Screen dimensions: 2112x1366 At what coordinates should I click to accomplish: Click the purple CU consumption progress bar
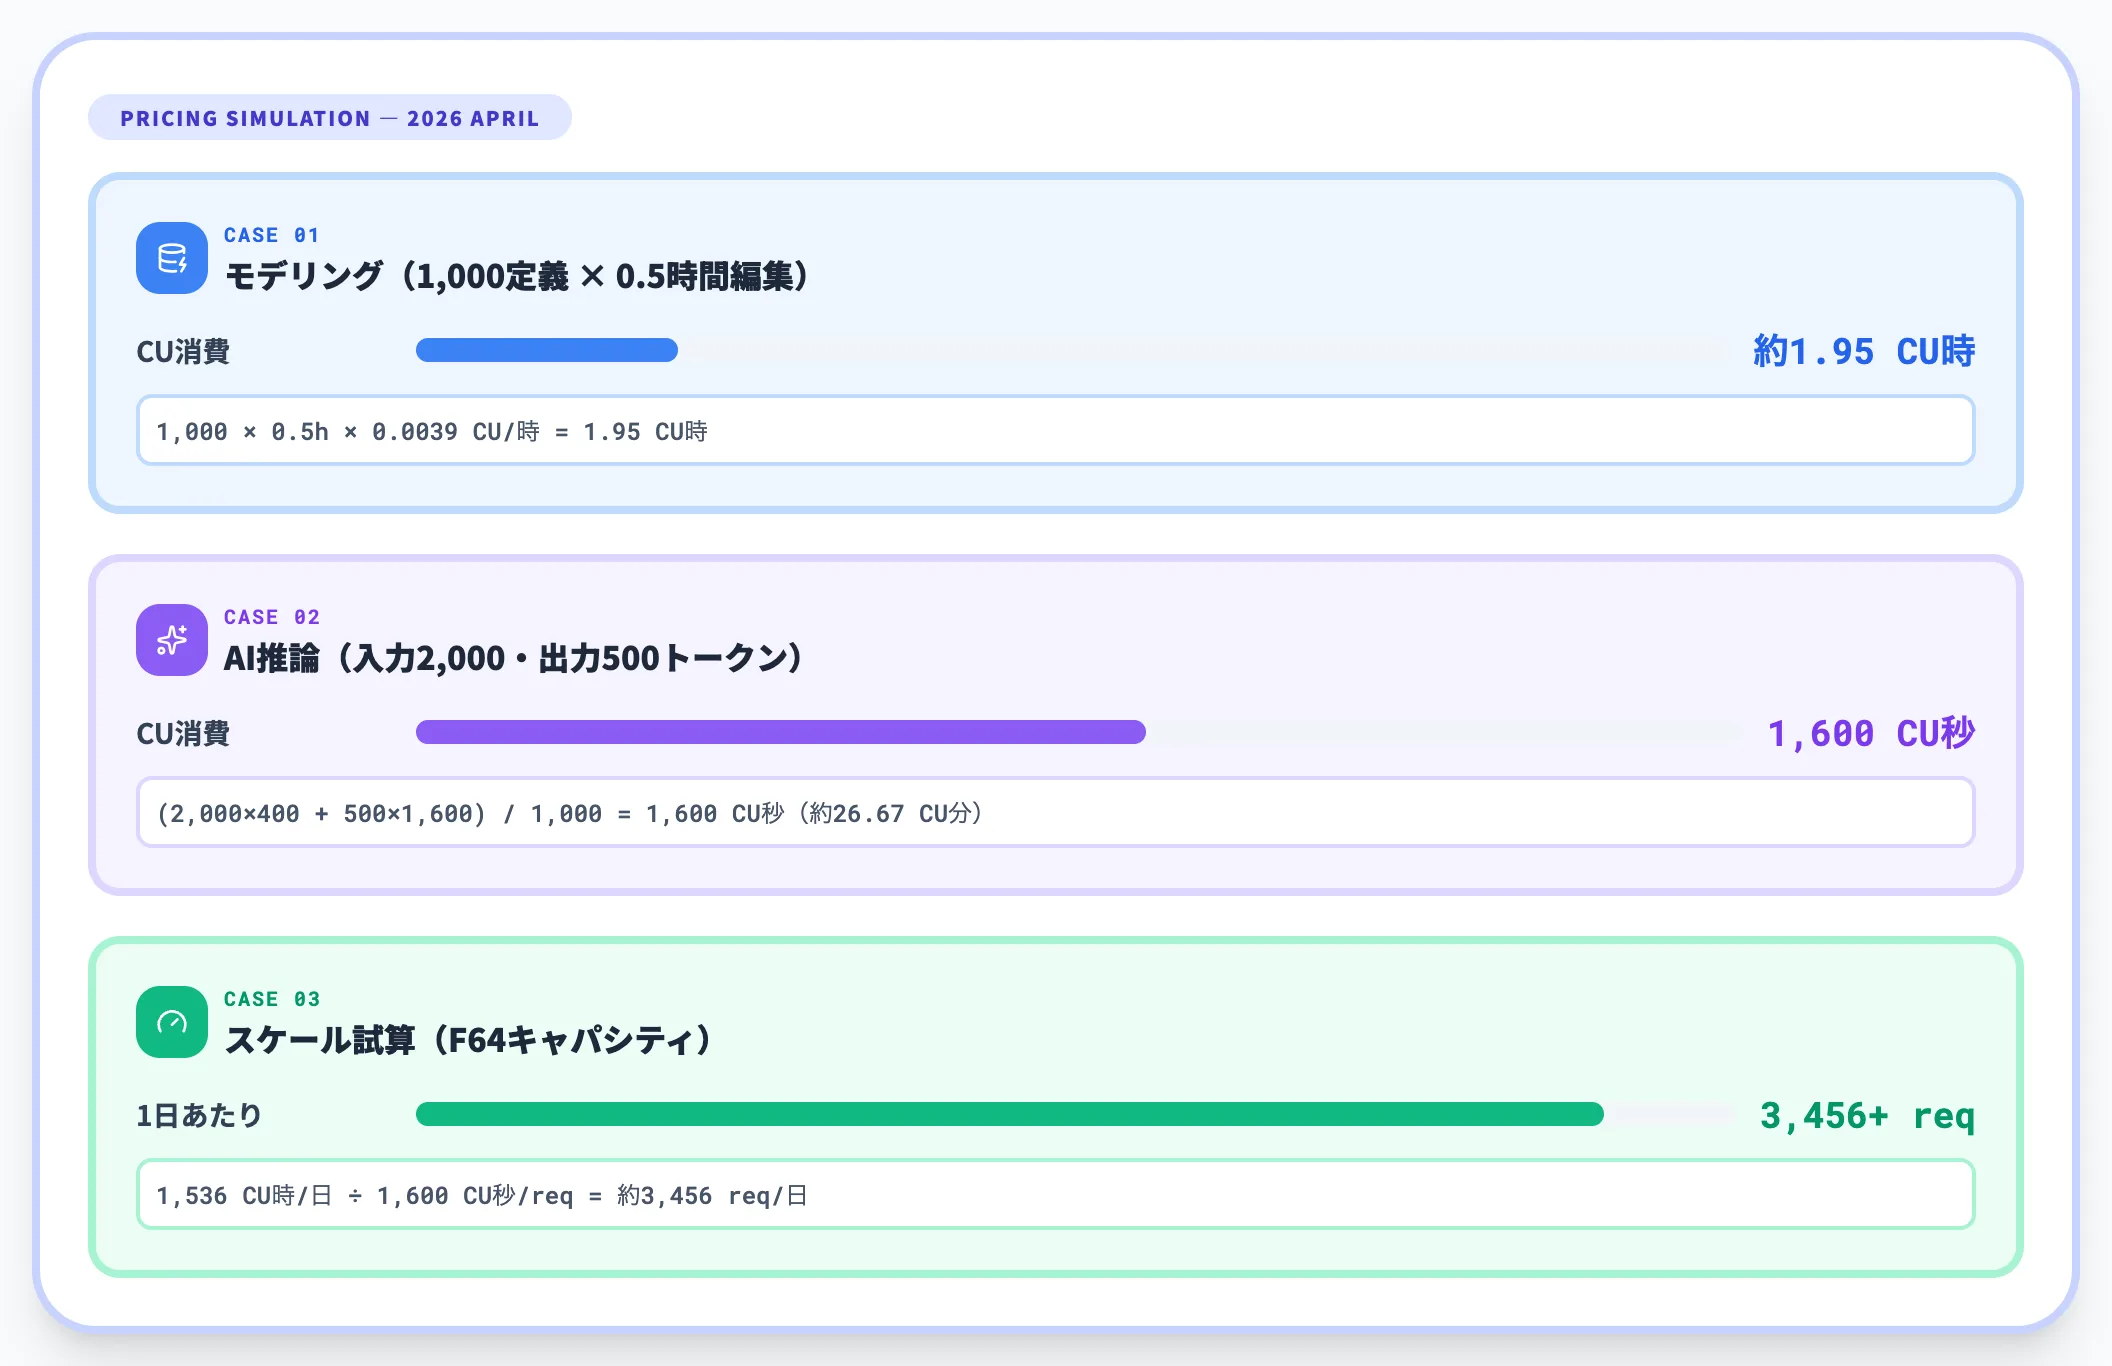[780, 732]
